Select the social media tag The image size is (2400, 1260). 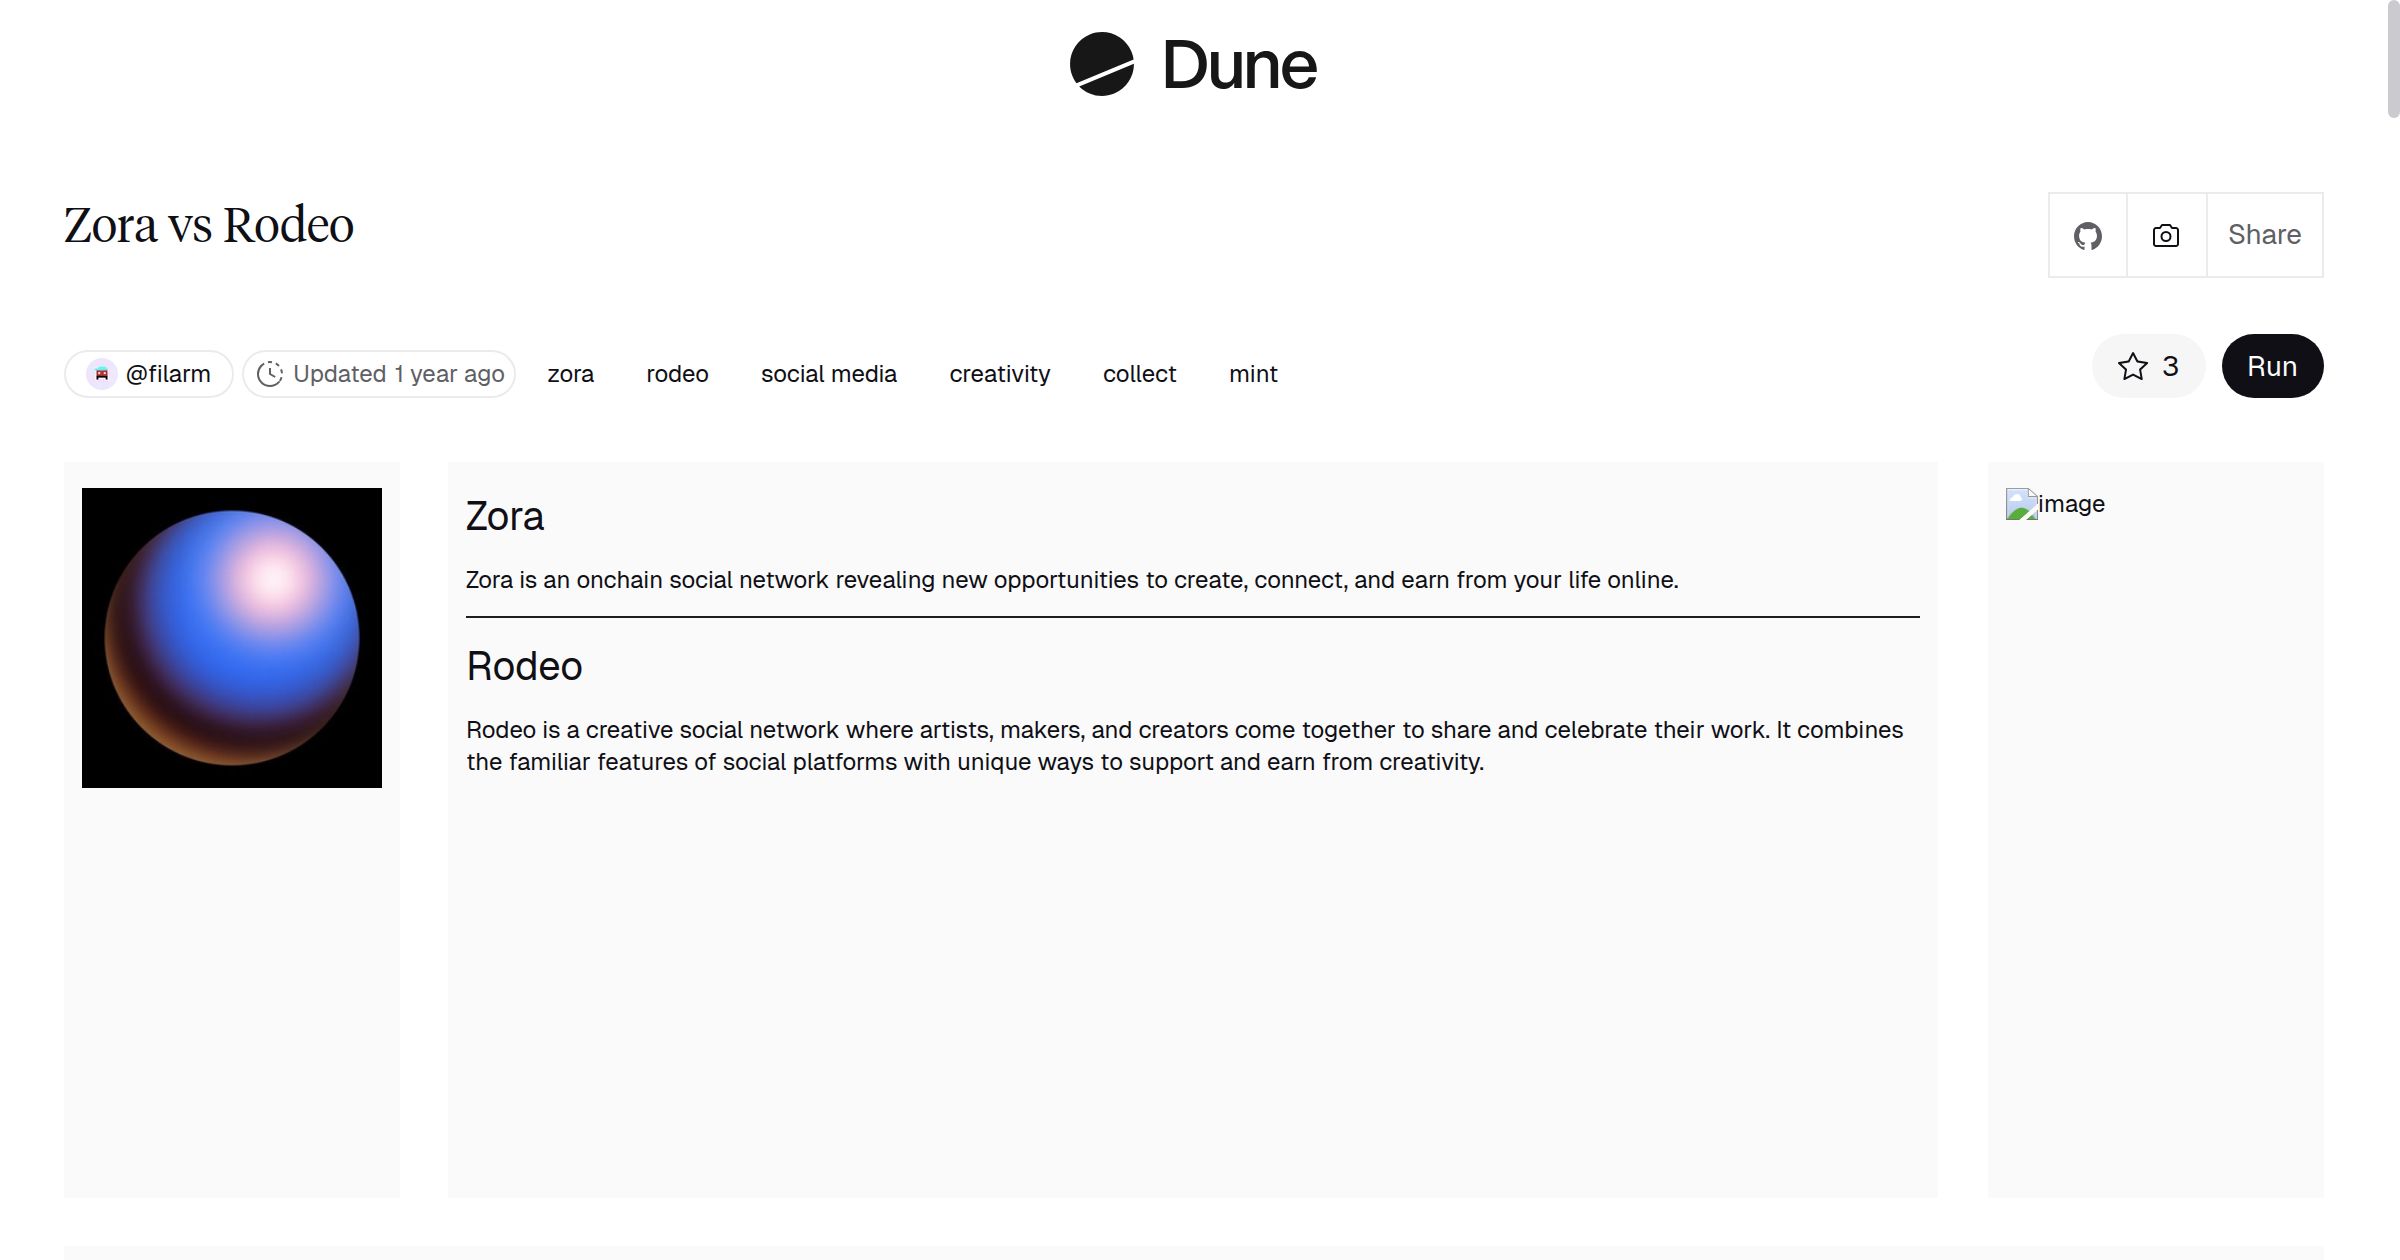point(828,374)
